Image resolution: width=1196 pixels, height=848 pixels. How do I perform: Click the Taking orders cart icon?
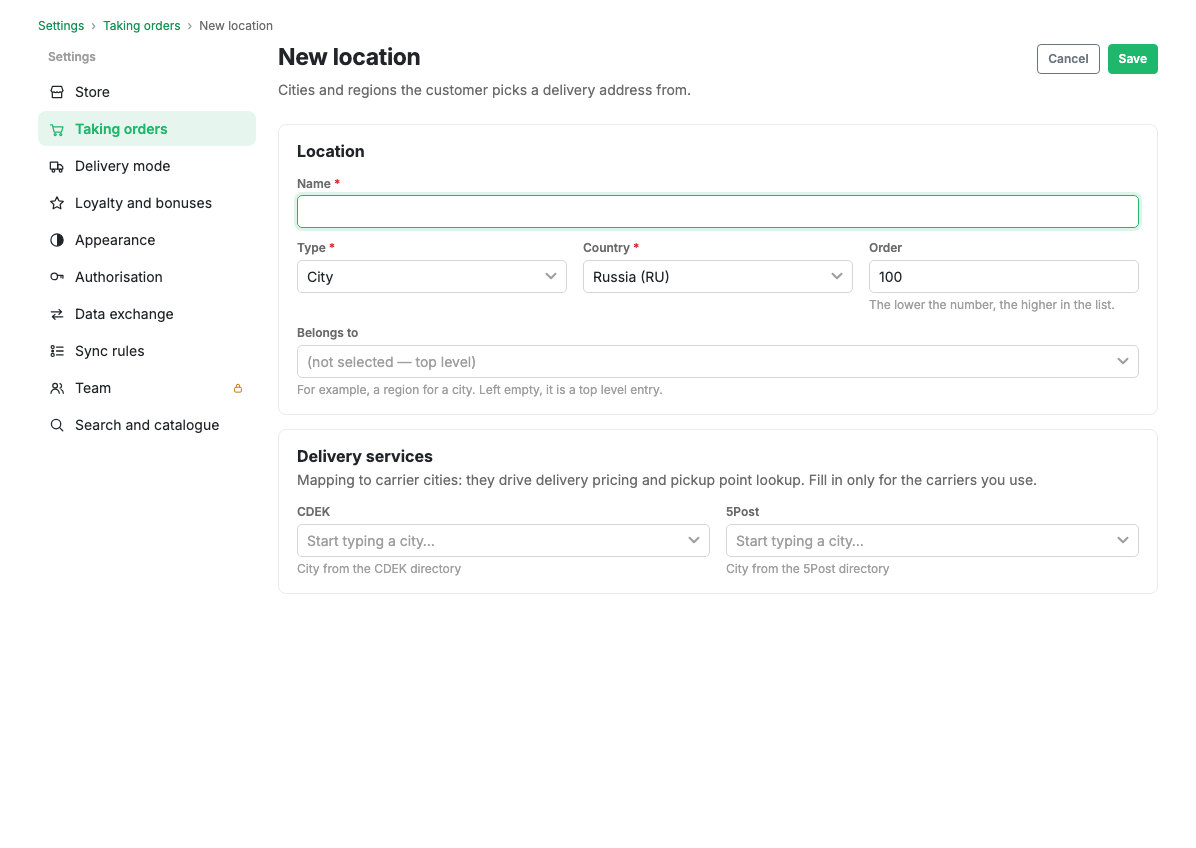(x=57, y=130)
